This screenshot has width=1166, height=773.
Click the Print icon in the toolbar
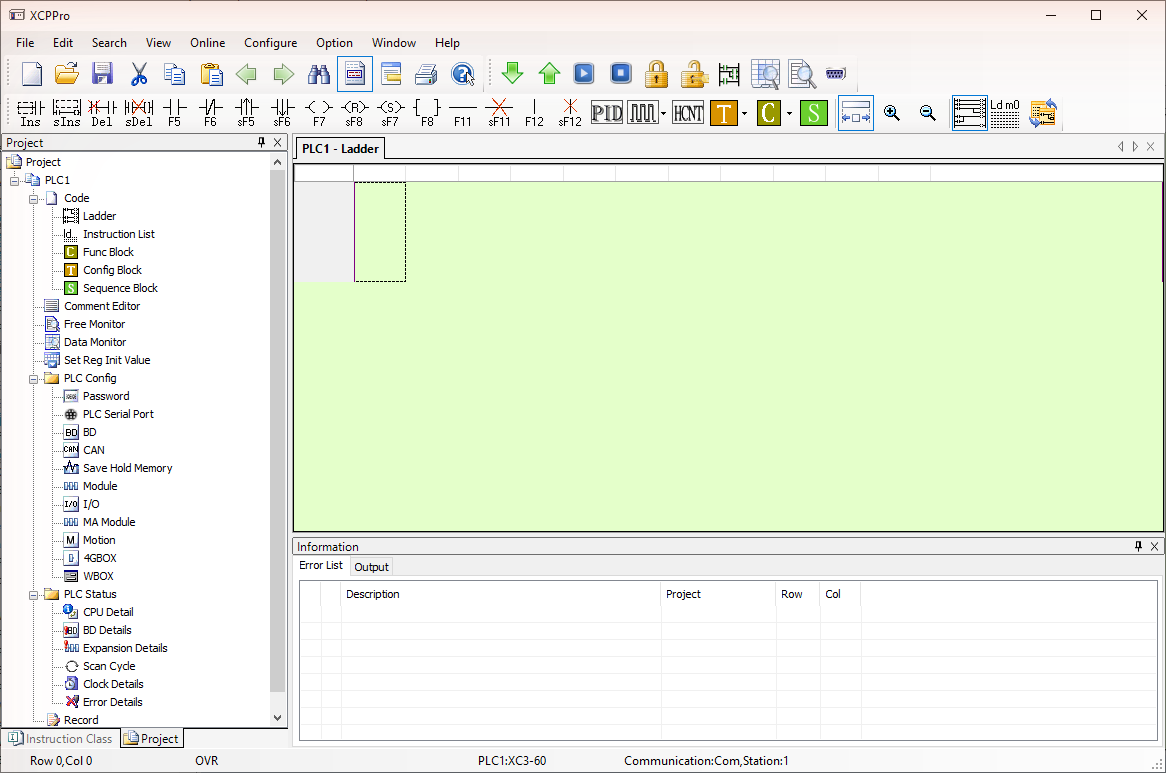point(426,74)
